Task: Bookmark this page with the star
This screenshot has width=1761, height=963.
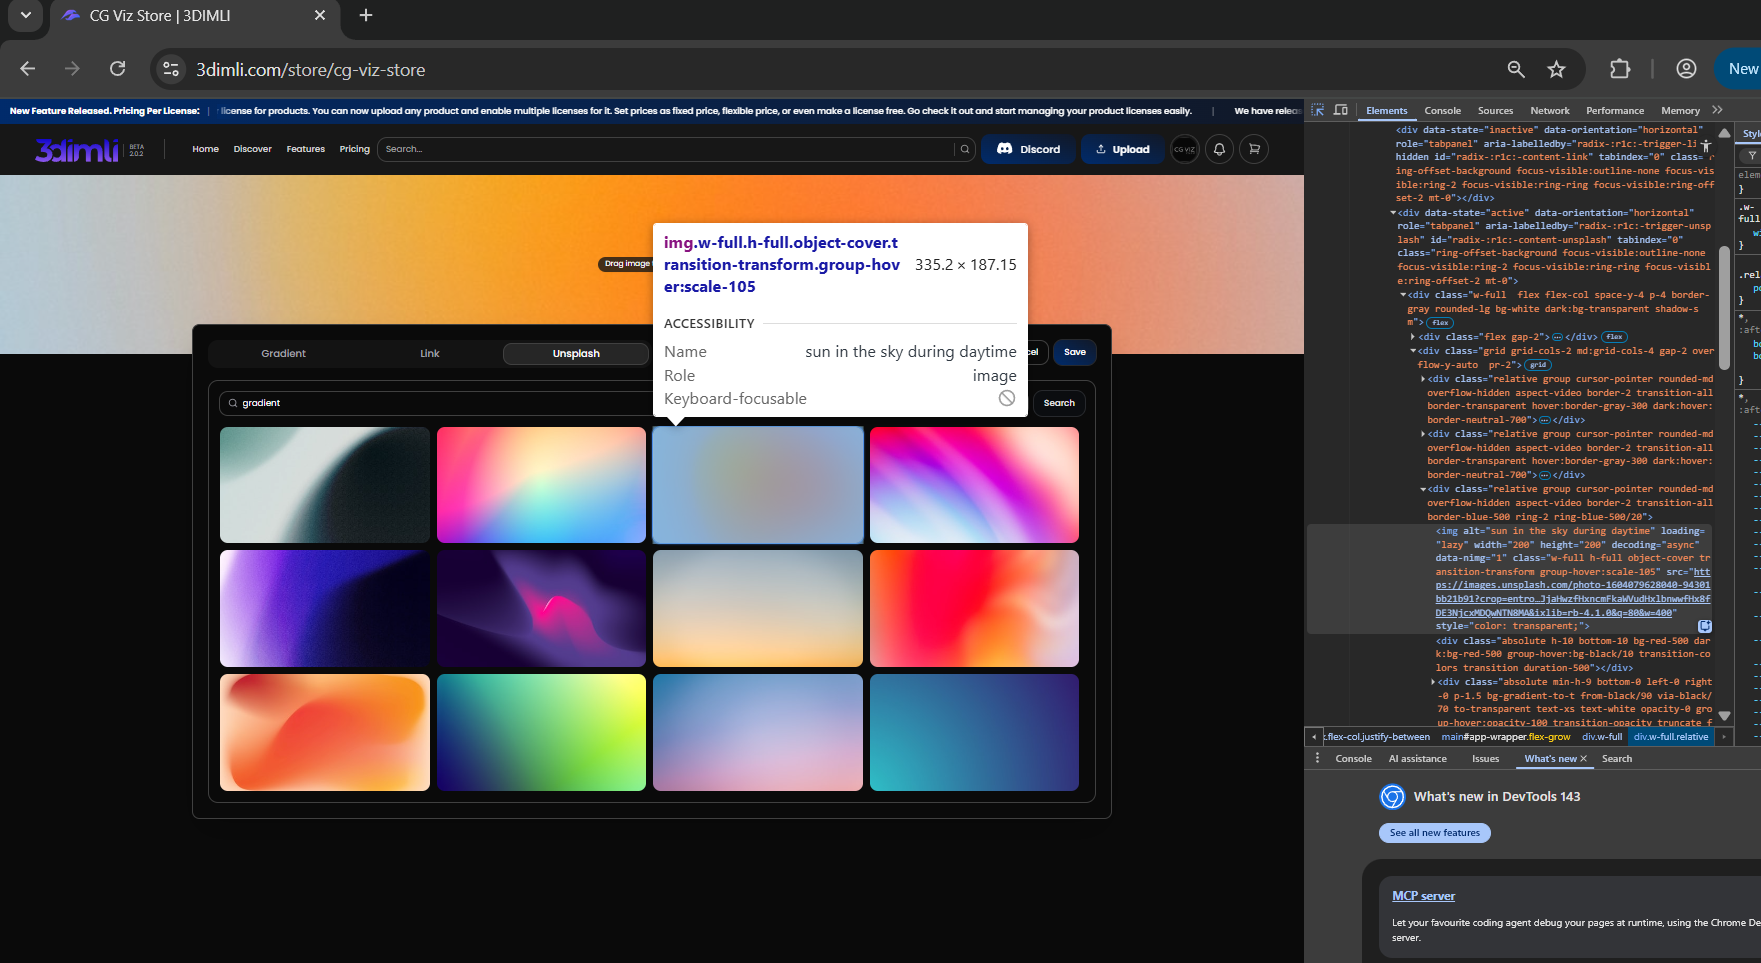Action: (x=1556, y=69)
